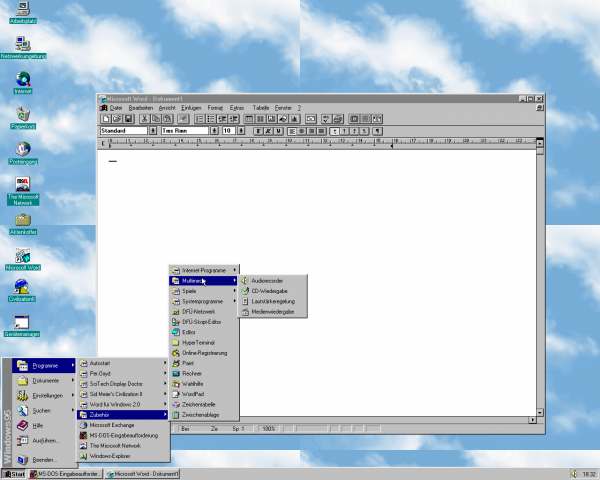Screen dimensions: 600x480
Task: Expand the Systemprogramme submenu
Action: pyautogui.click(x=204, y=301)
